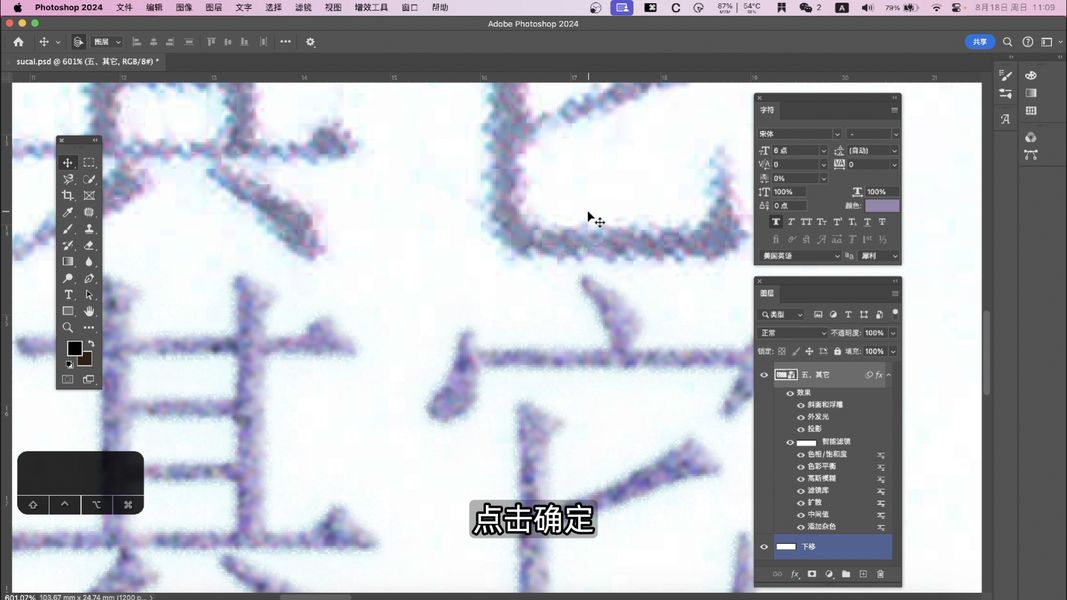This screenshot has height=600, width=1067.
Task: Open the options bar gear settings
Action: (310, 42)
